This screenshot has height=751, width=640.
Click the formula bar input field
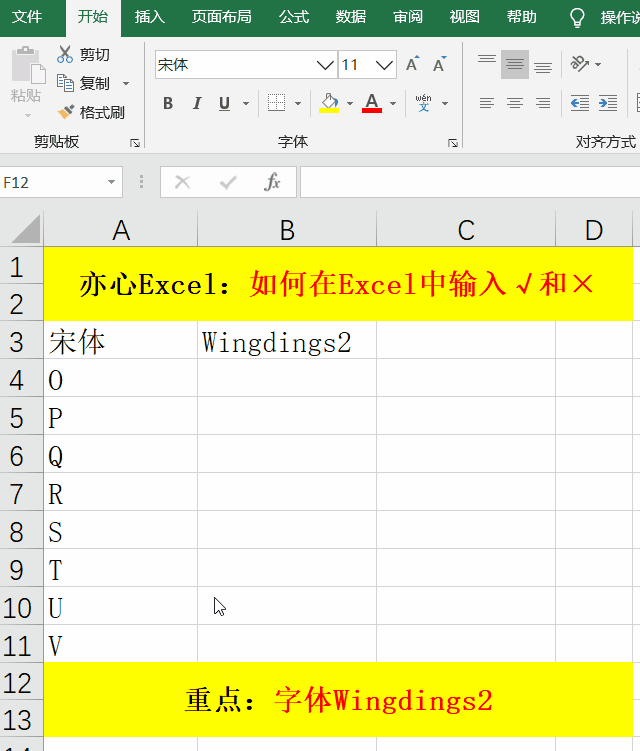[470, 182]
